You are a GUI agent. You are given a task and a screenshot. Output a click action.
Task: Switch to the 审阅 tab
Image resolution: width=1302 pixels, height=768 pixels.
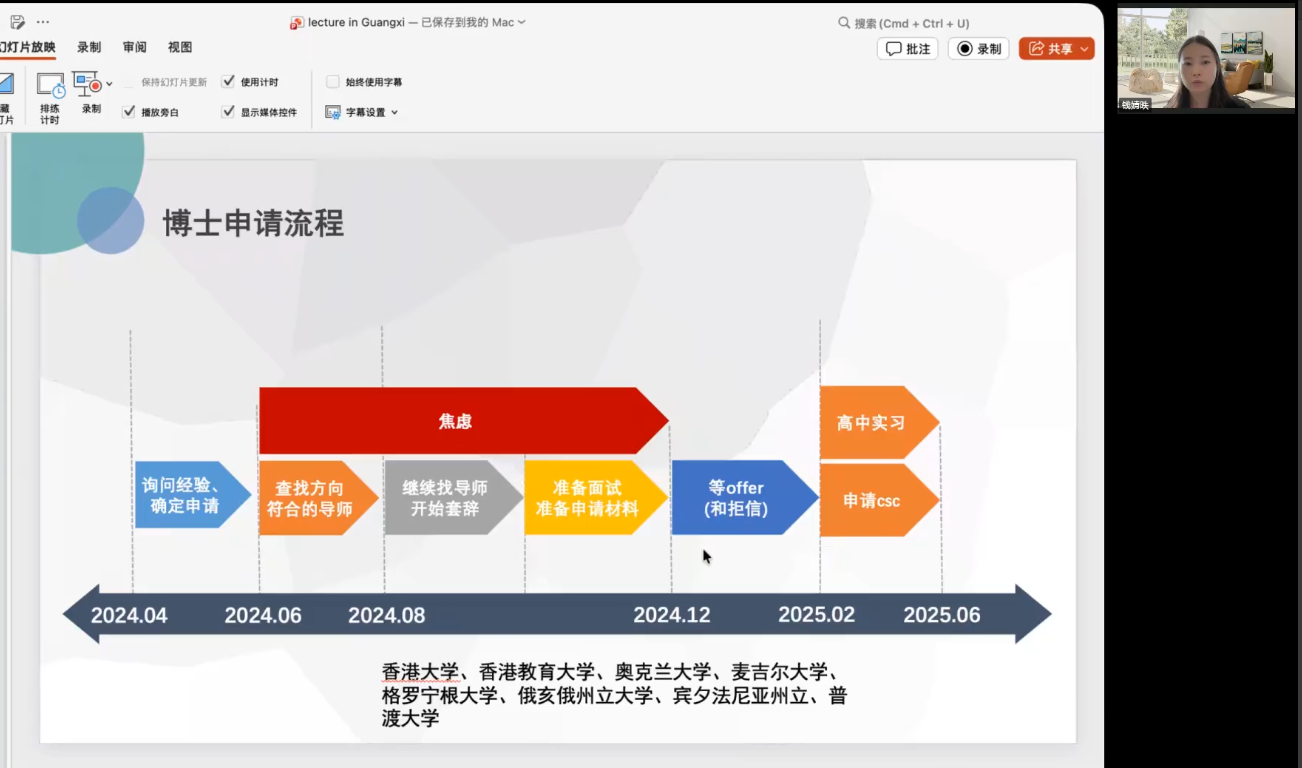point(135,47)
